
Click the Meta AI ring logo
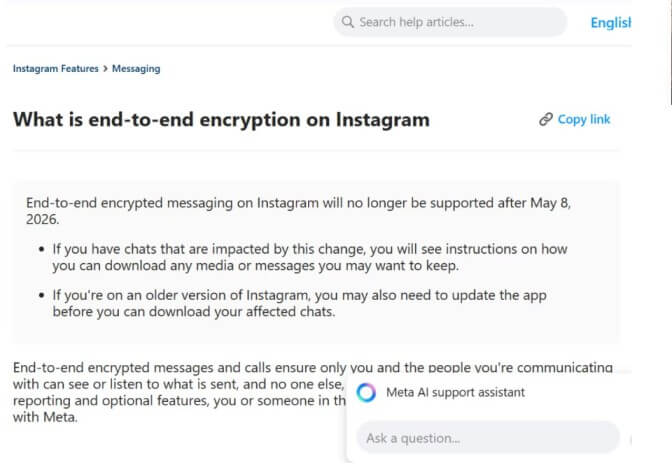pyautogui.click(x=366, y=393)
